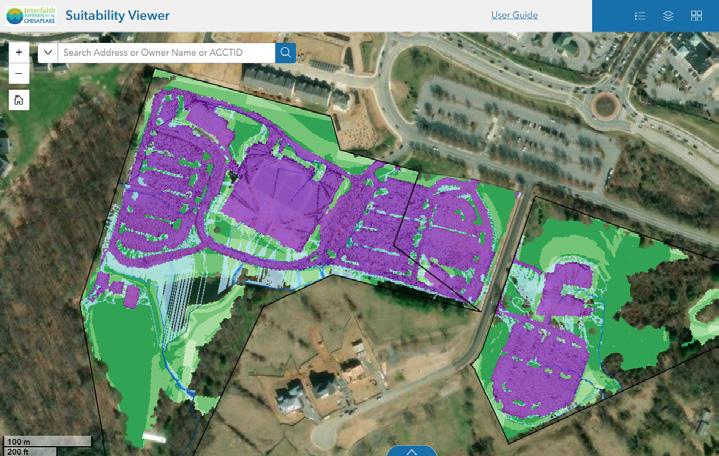Open the basemap gallery grid icon
Viewport: 719px width, 456px height.
(x=696, y=16)
